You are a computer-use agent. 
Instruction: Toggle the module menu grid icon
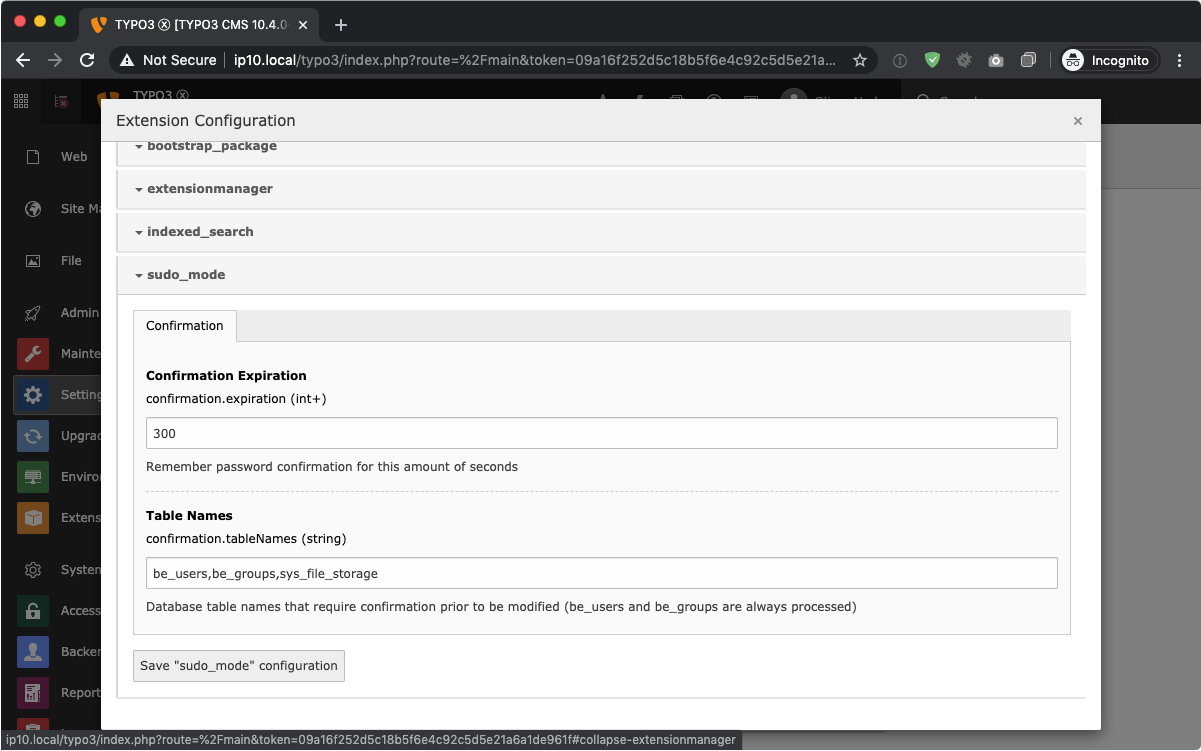point(20,101)
